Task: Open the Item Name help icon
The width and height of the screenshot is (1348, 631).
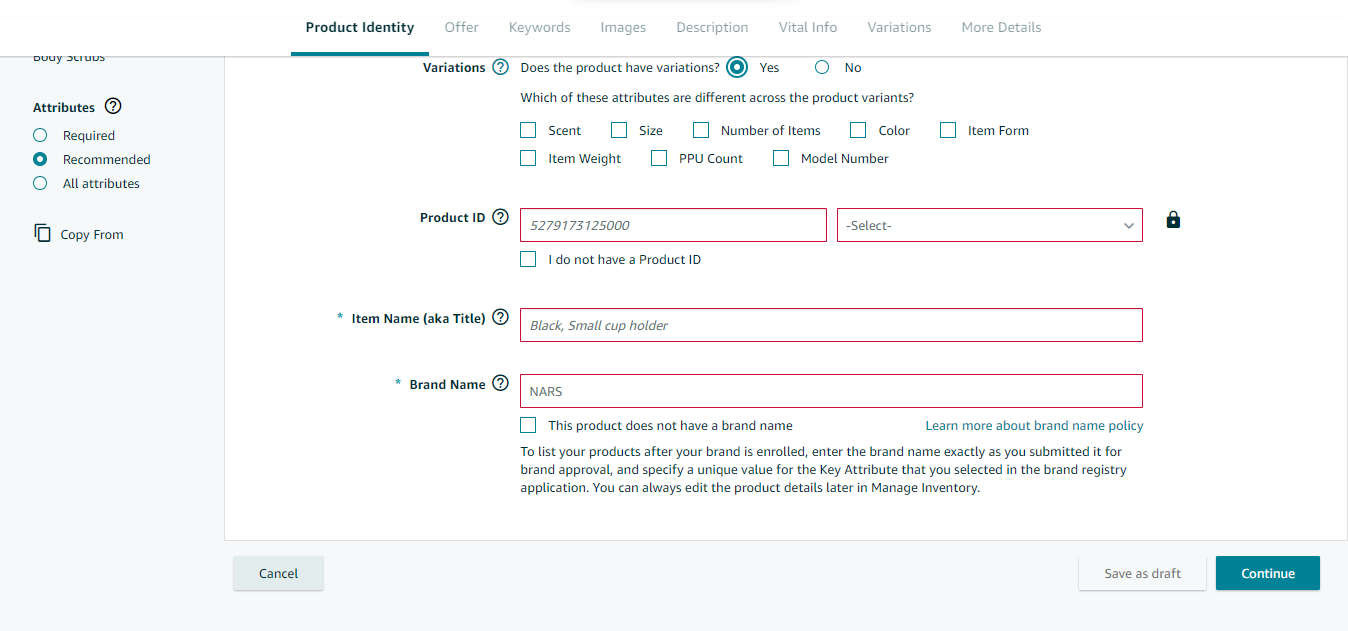Action: tap(501, 317)
